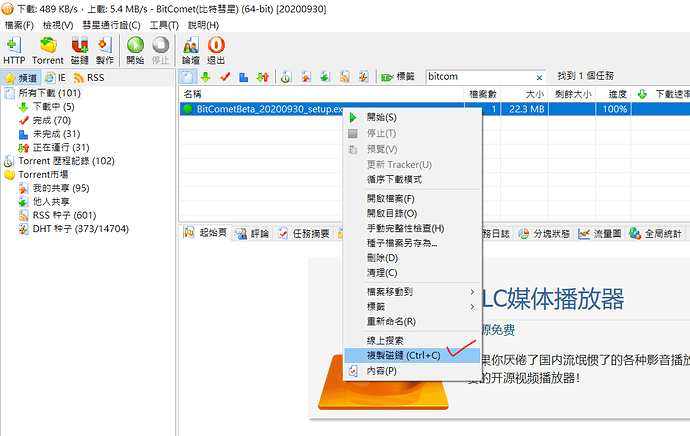Clear the bitcom search text with X

[x=539, y=77]
